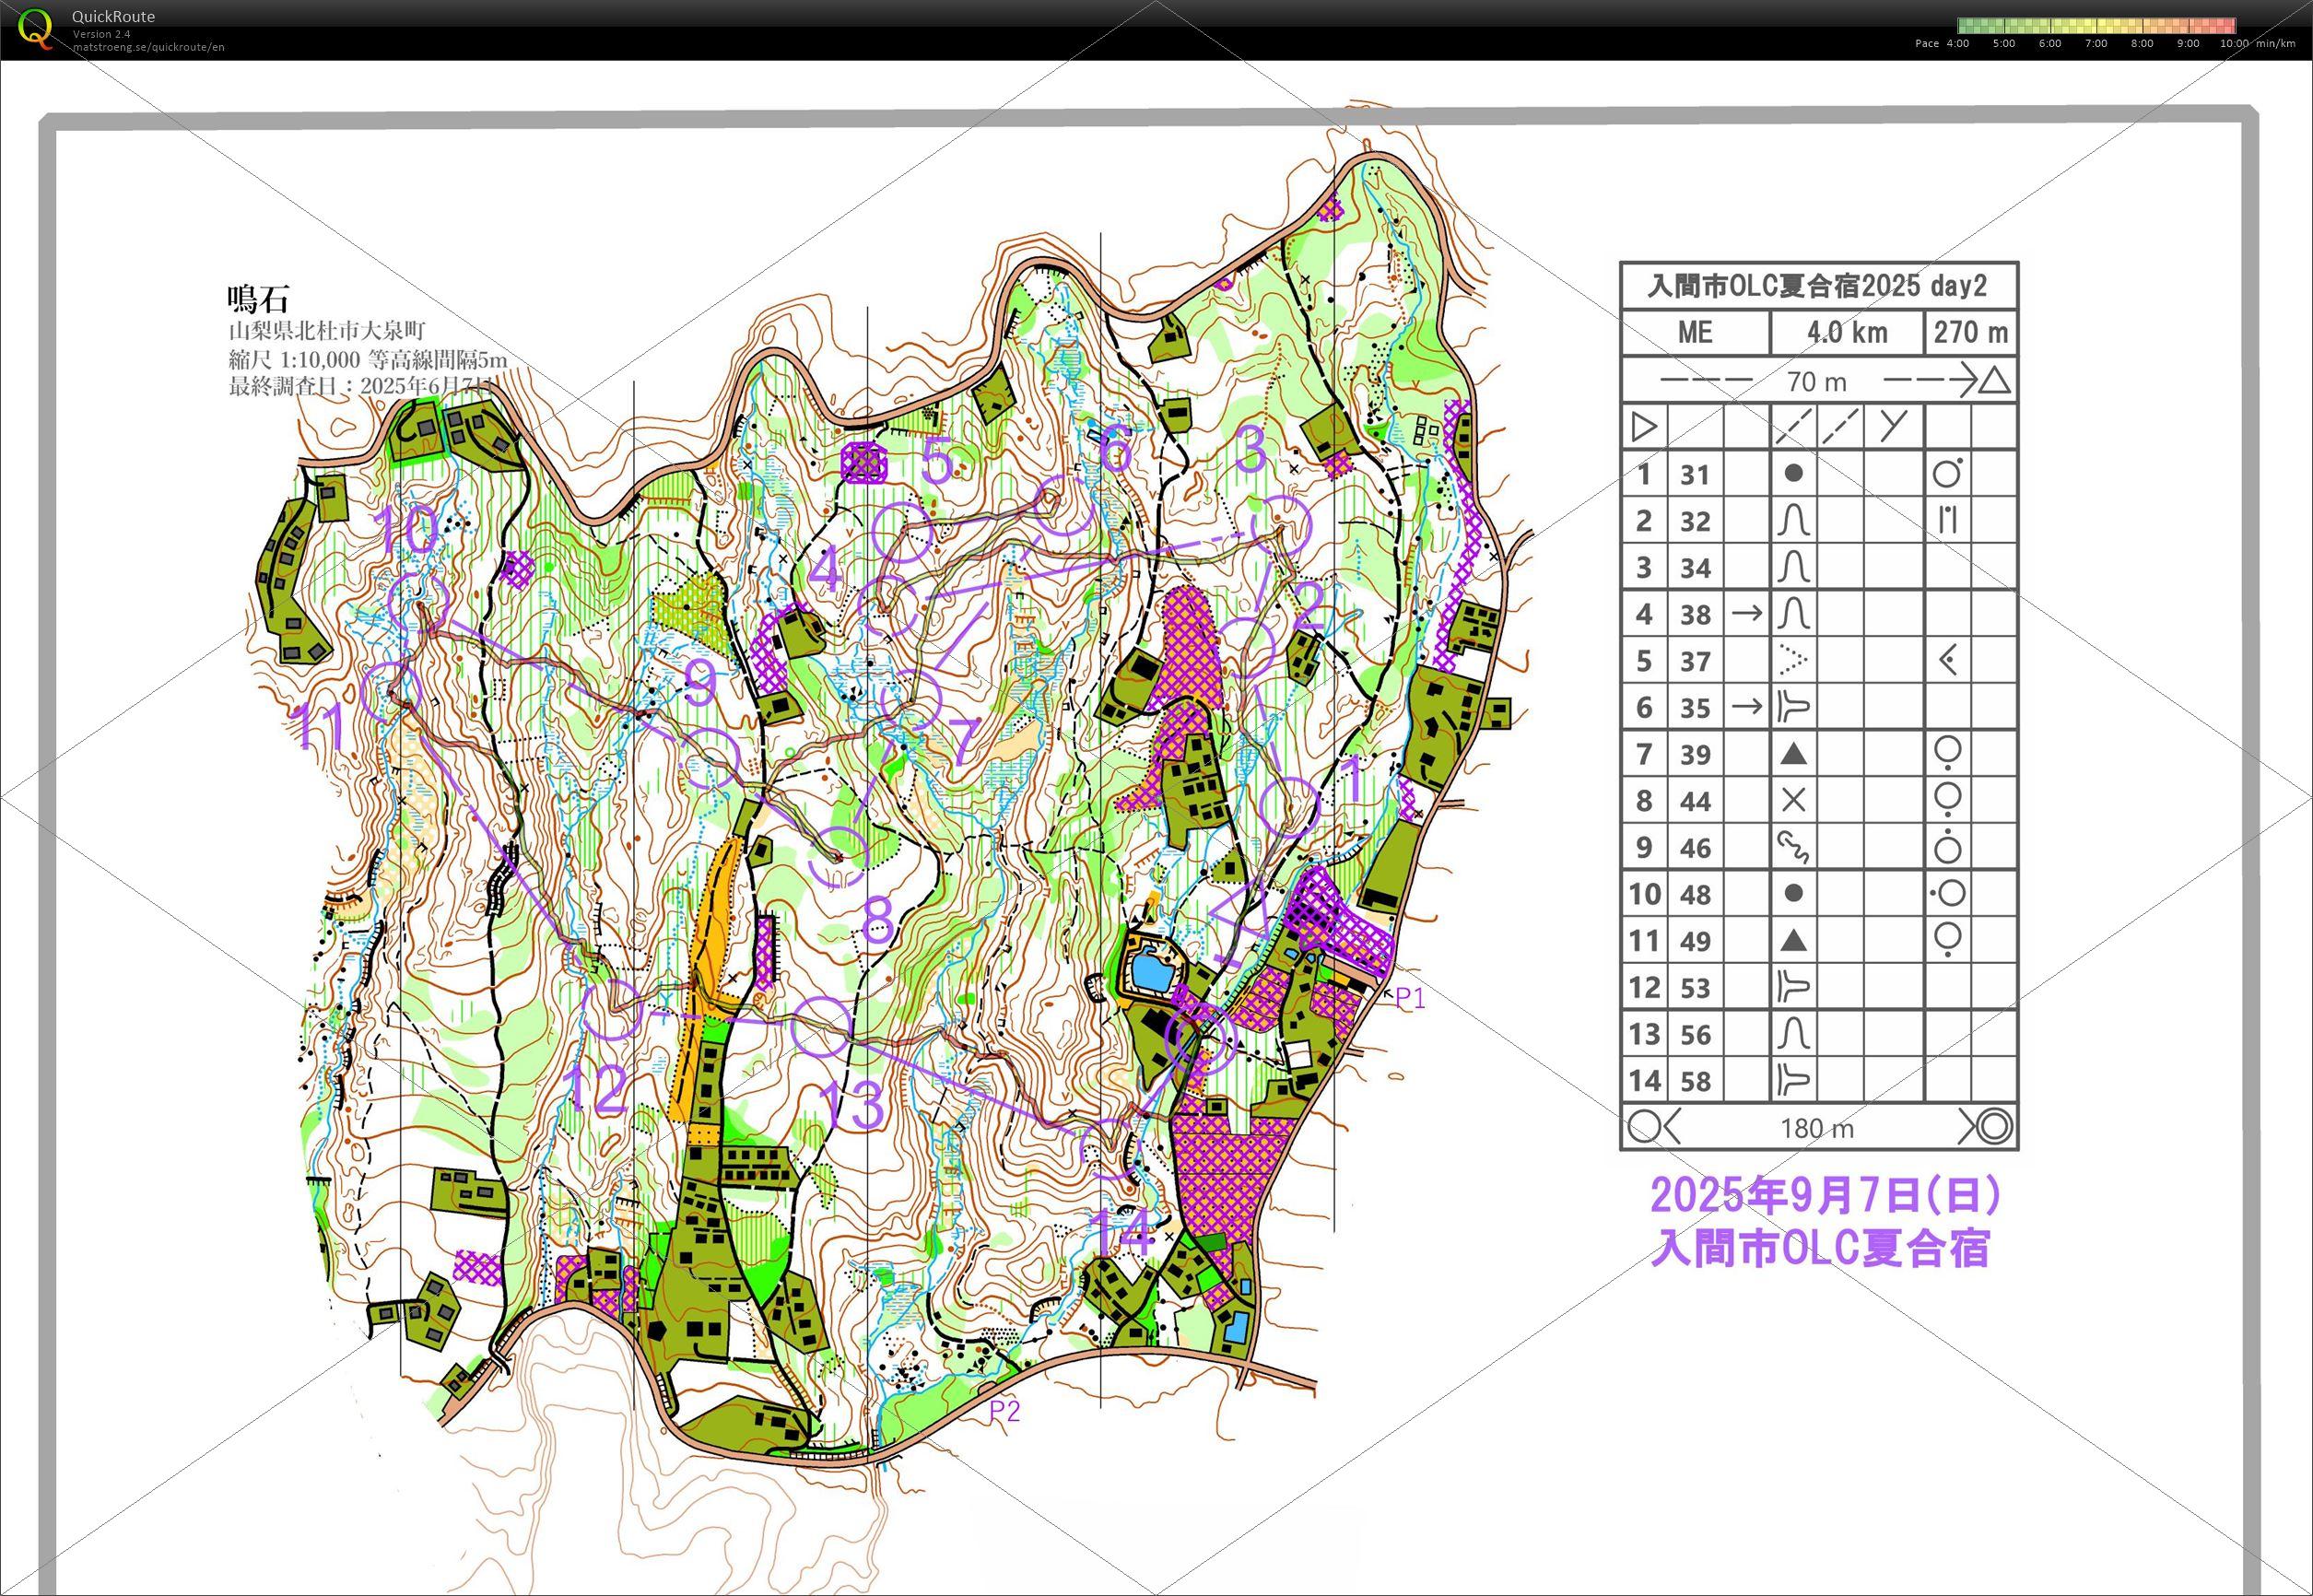
Task: Click the filled triangle for control 7
Action: point(1793,754)
